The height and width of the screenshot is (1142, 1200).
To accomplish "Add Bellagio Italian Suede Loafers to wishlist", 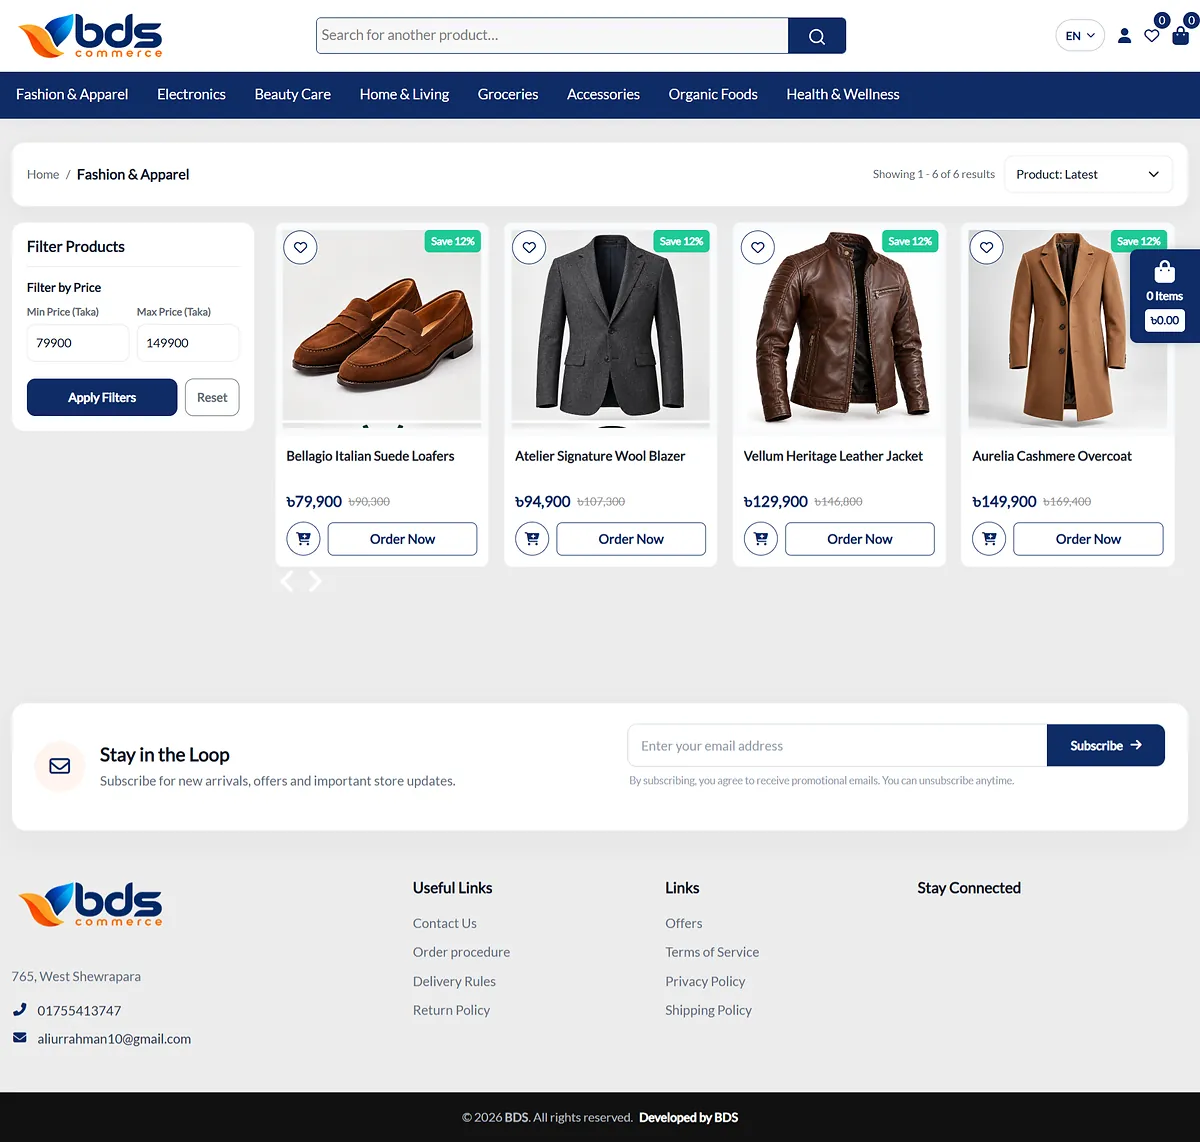I will [301, 247].
